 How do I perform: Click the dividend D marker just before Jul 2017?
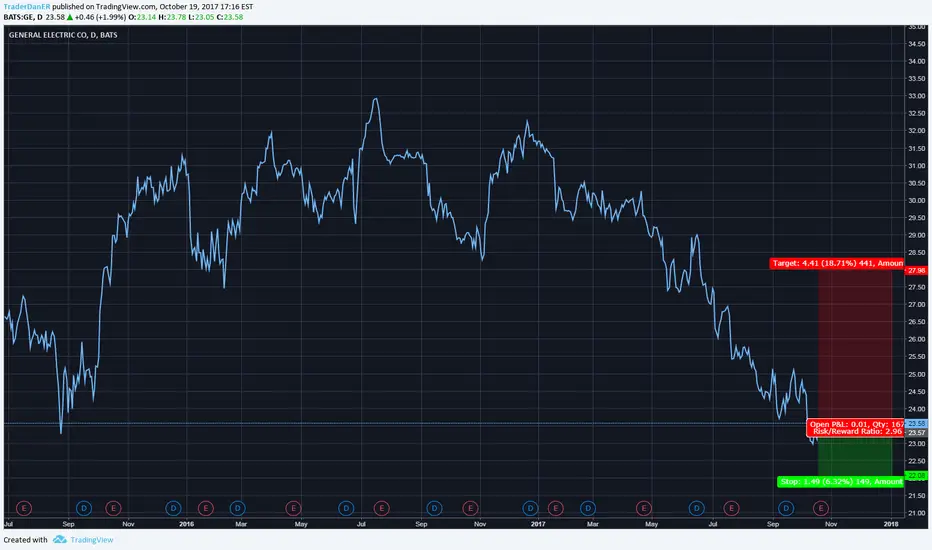[696, 508]
